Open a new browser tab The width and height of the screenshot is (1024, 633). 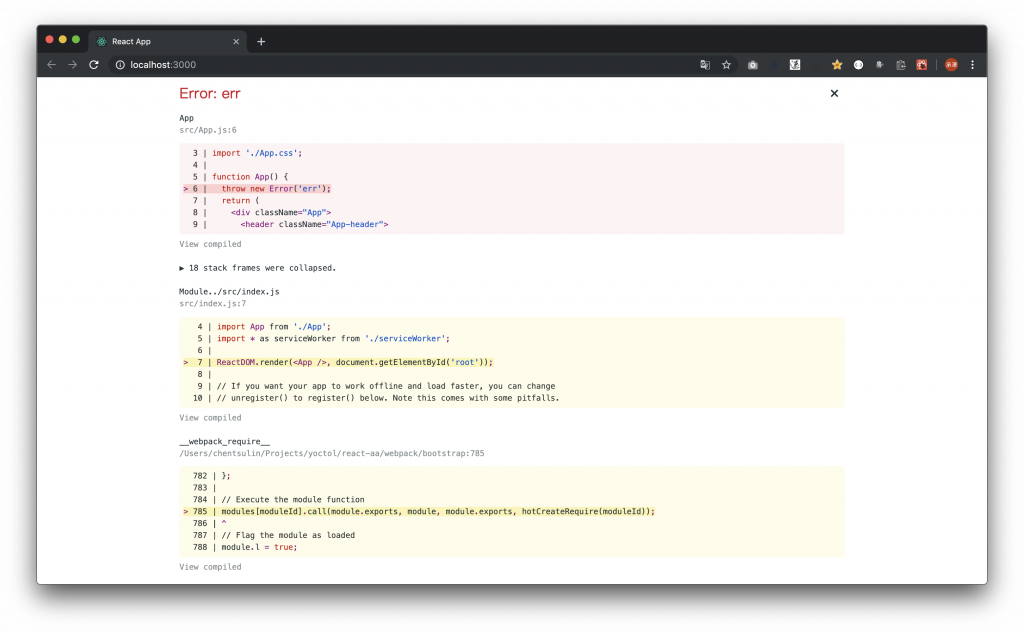tap(261, 41)
